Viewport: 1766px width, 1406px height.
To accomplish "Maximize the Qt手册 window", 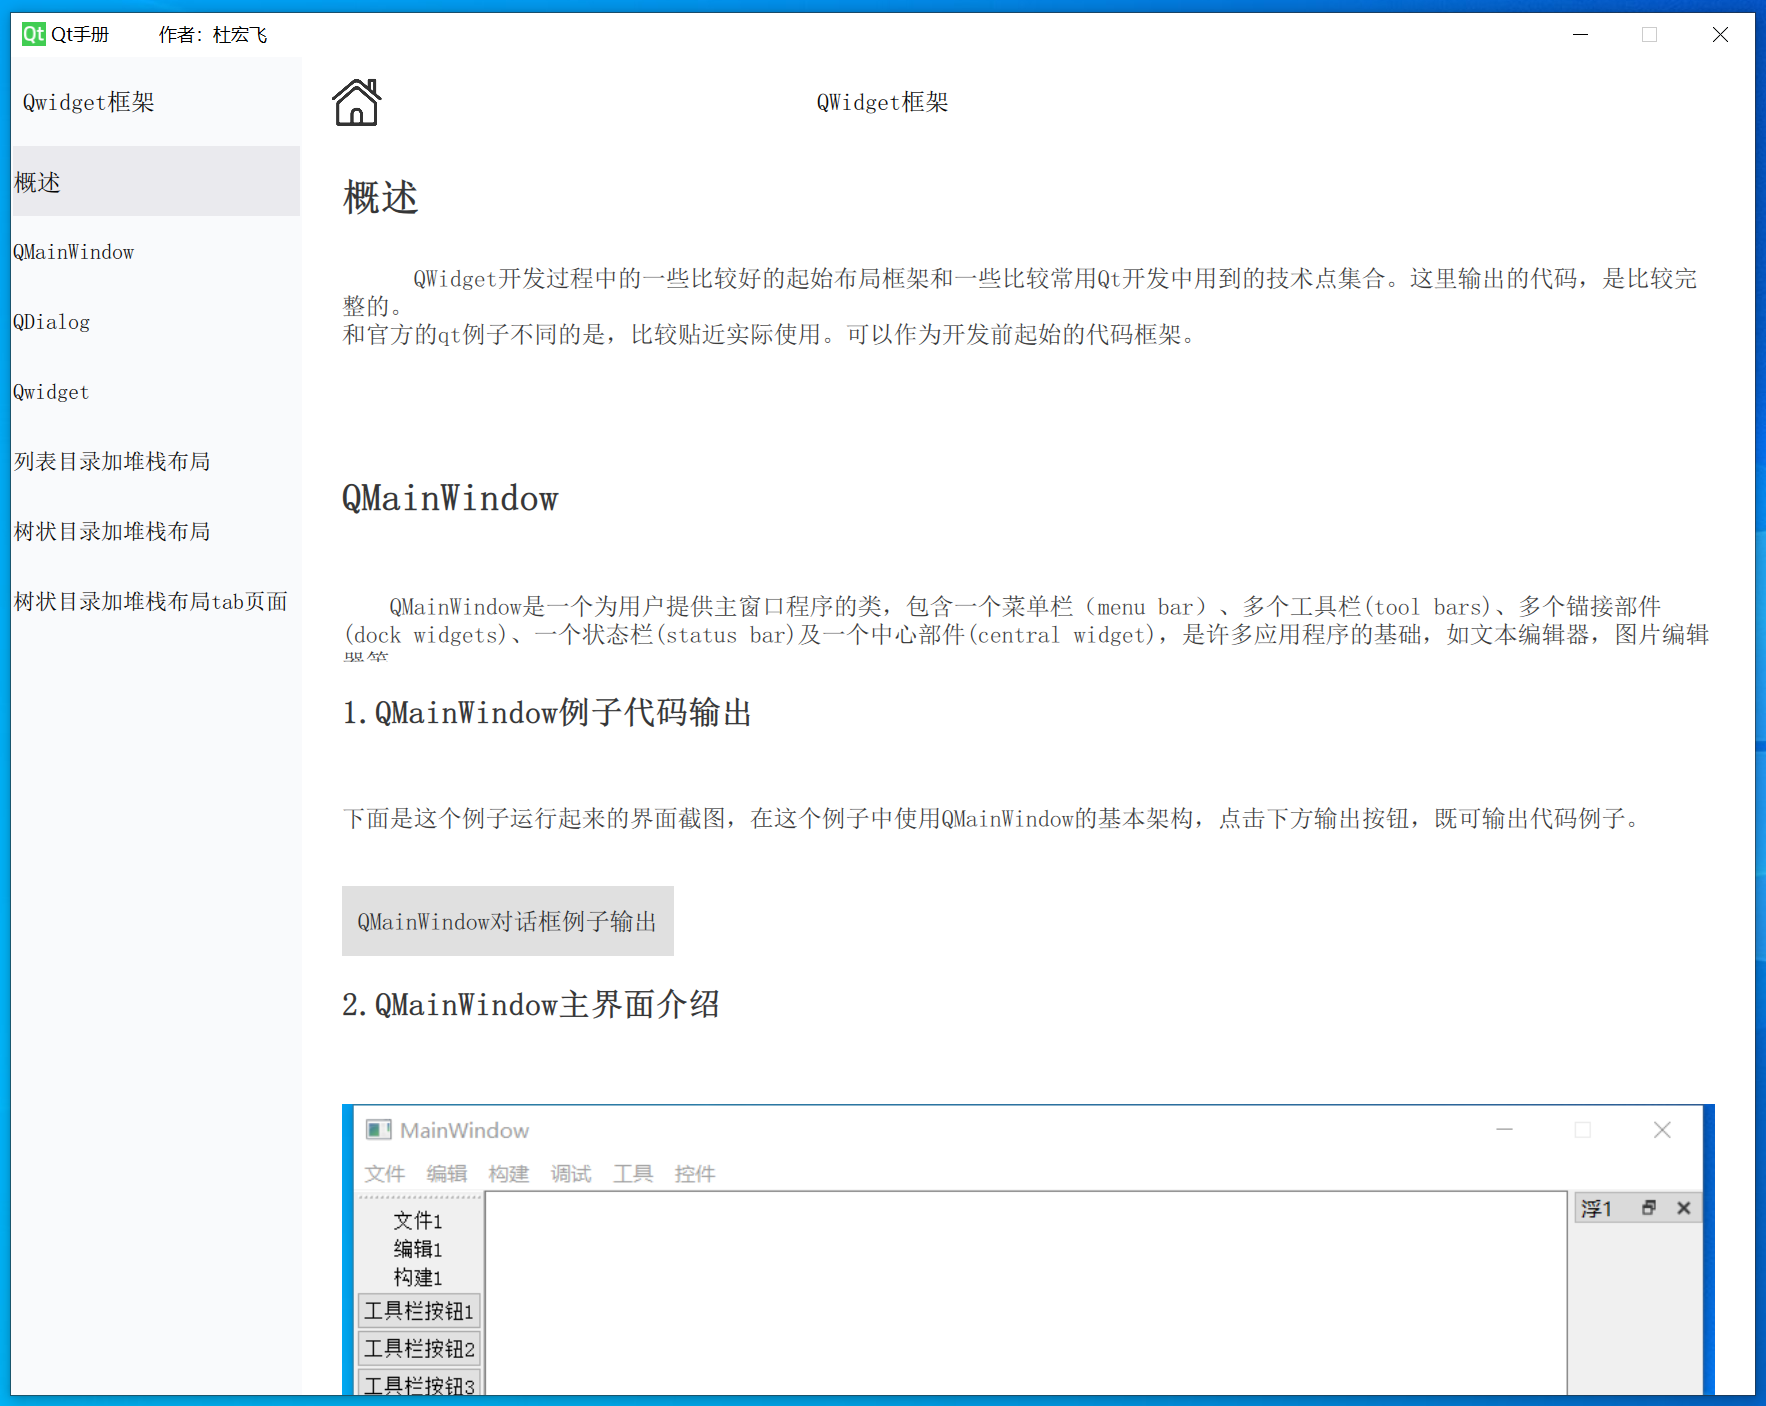I will coord(1650,35).
